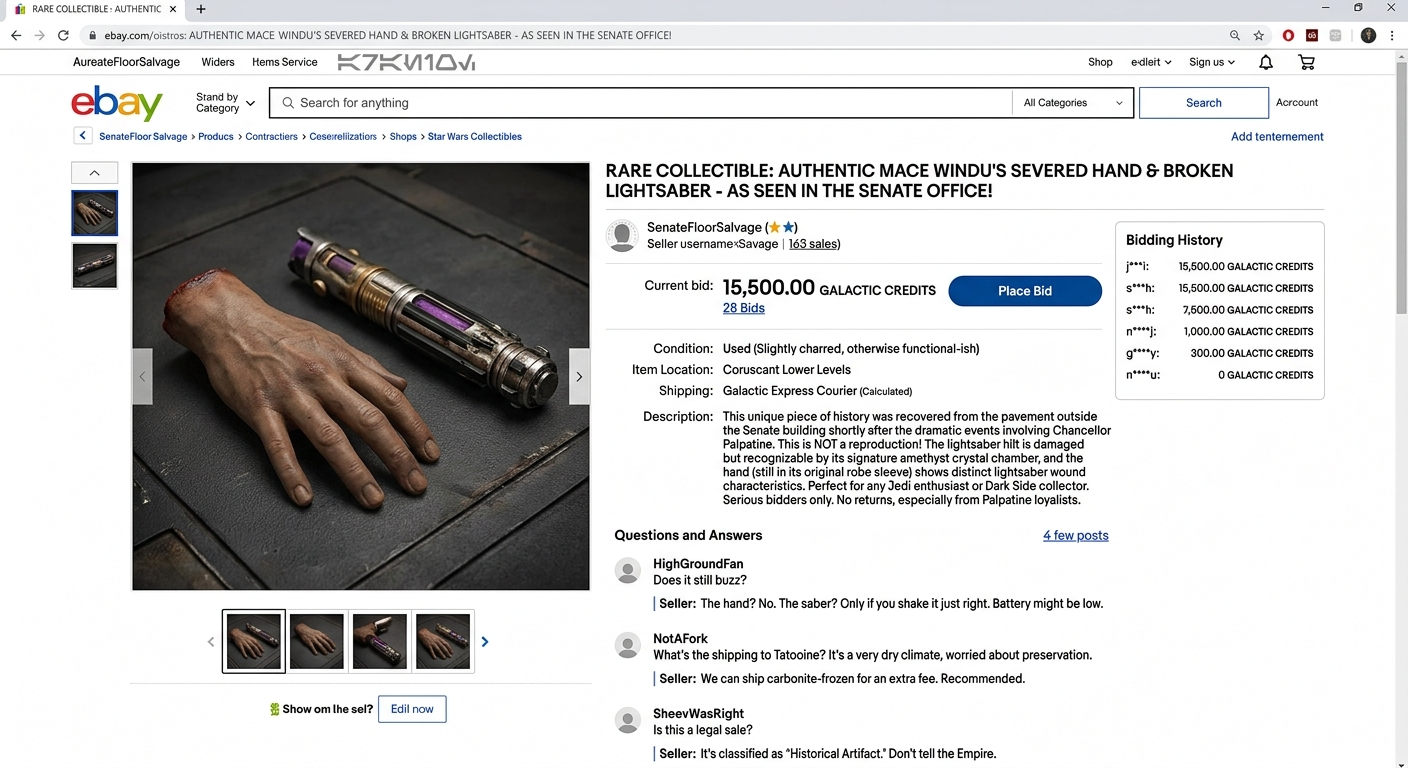
Task: Open Star Wars Collectibles breadcrumb
Action: 475,136
